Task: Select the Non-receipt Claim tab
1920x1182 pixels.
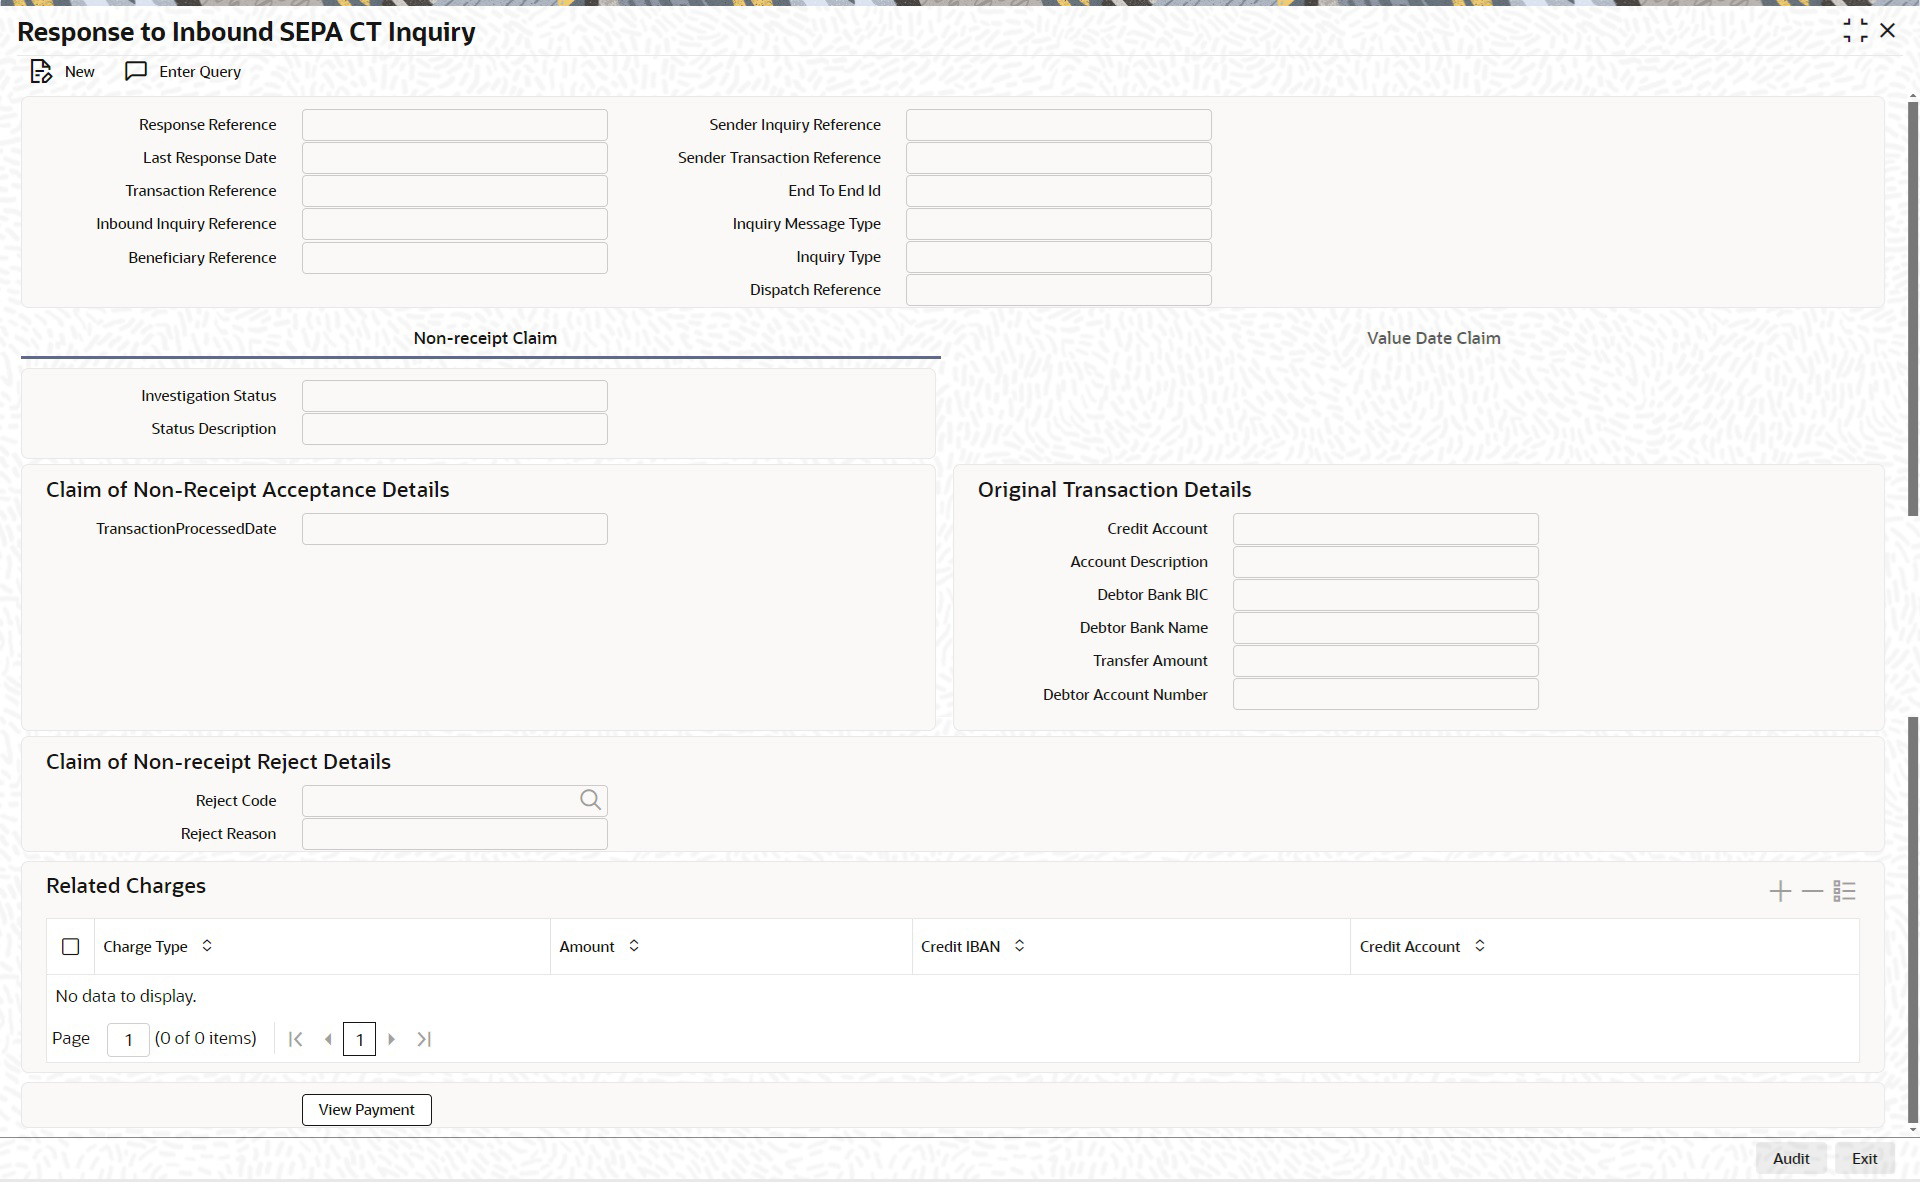Action: 485,338
